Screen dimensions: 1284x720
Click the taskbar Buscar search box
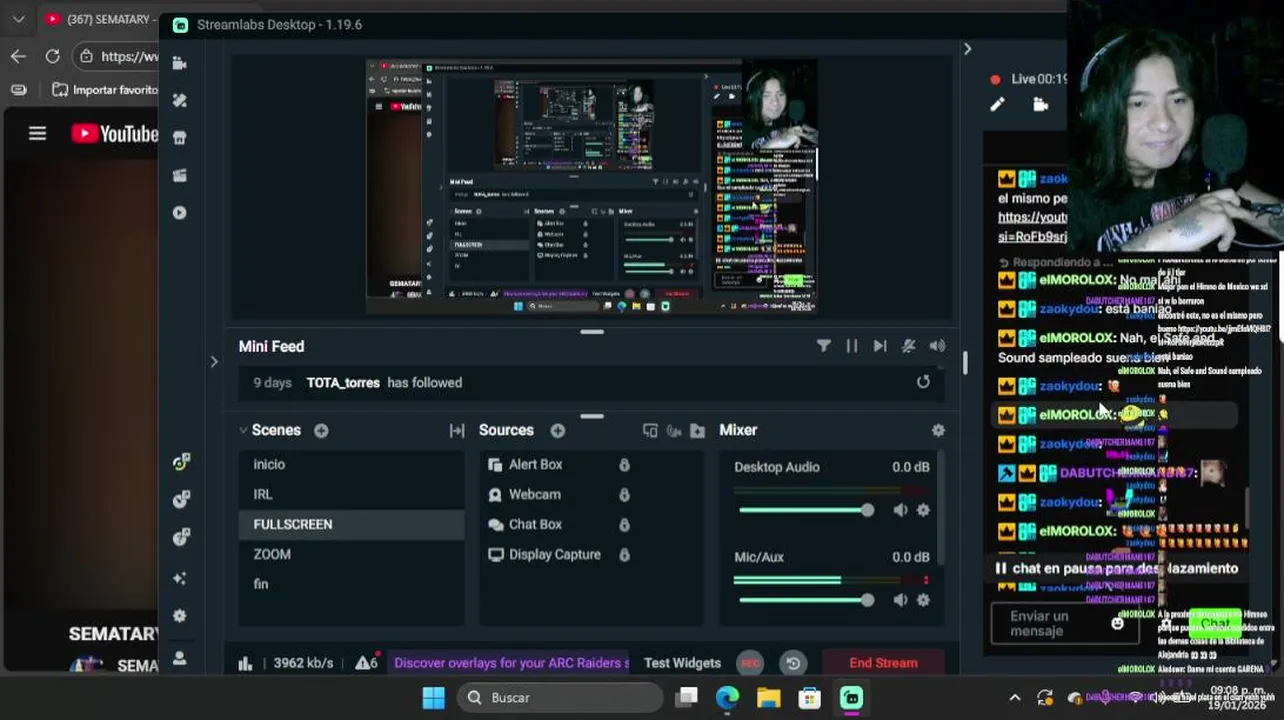[560, 698]
